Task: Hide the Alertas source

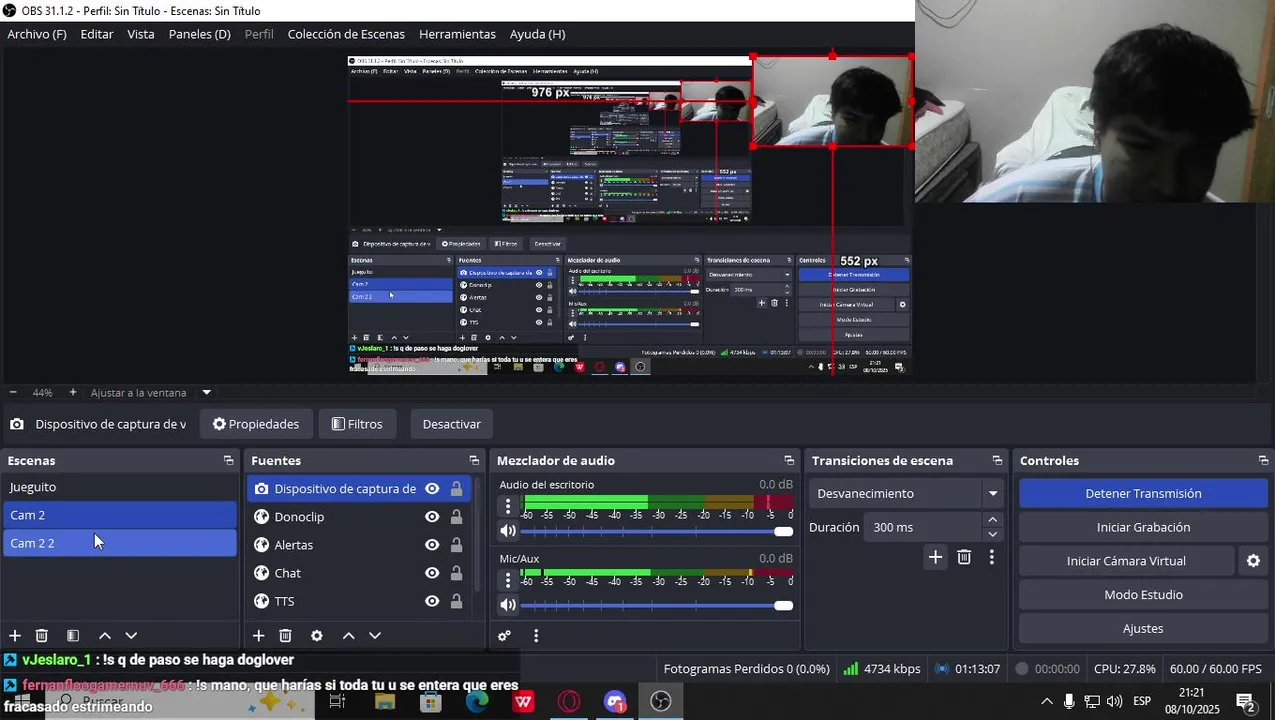Action: pyautogui.click(x=432, y=545)
